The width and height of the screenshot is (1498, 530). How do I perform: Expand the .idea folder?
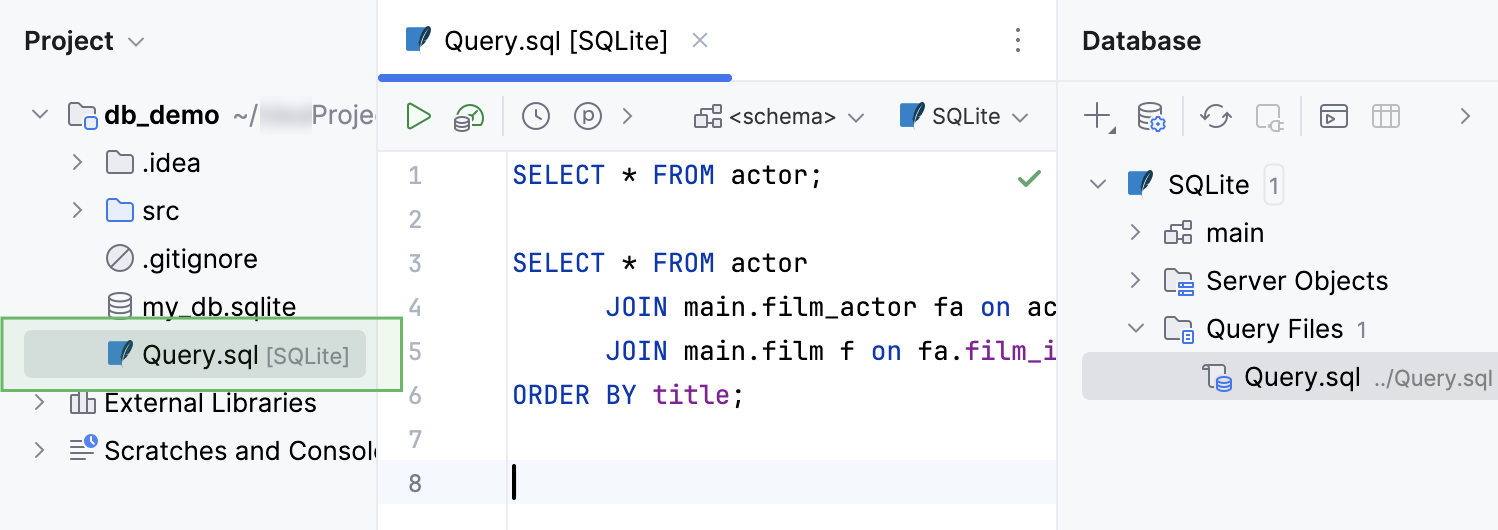coord(77,163)
